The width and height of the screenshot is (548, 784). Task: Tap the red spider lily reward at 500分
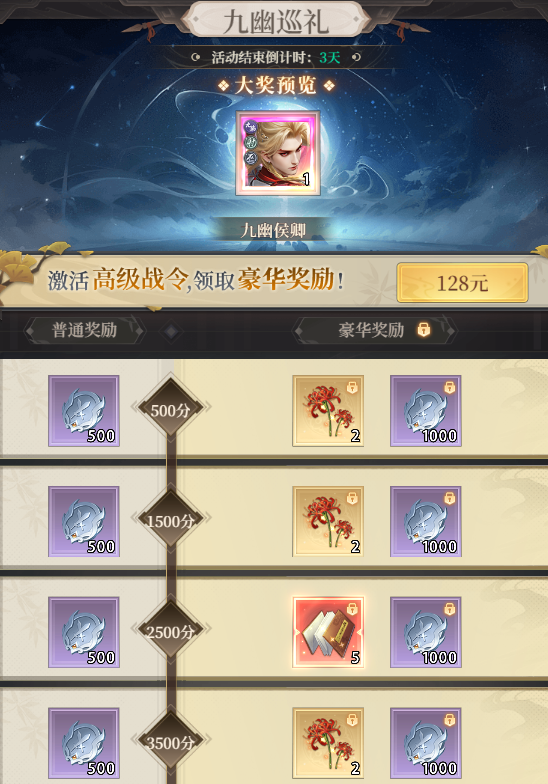(328, 410)
